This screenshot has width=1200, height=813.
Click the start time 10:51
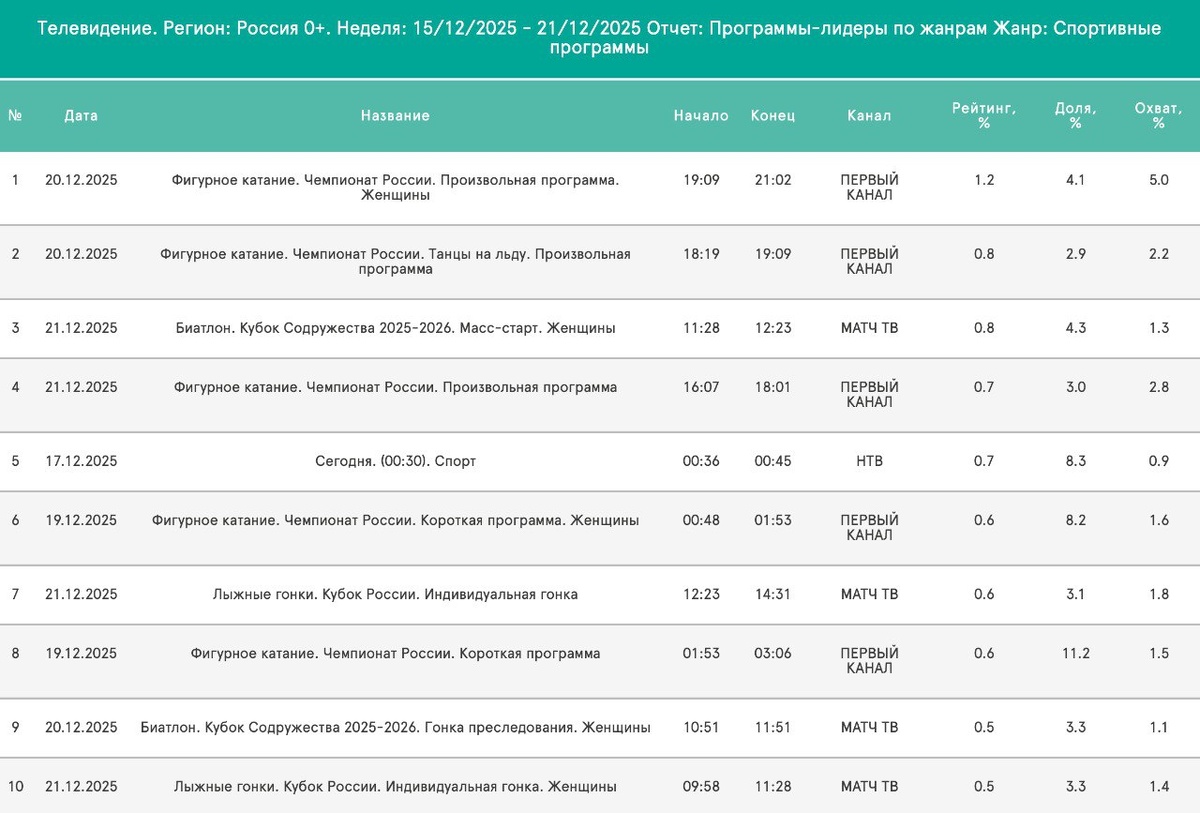(701, 727)
